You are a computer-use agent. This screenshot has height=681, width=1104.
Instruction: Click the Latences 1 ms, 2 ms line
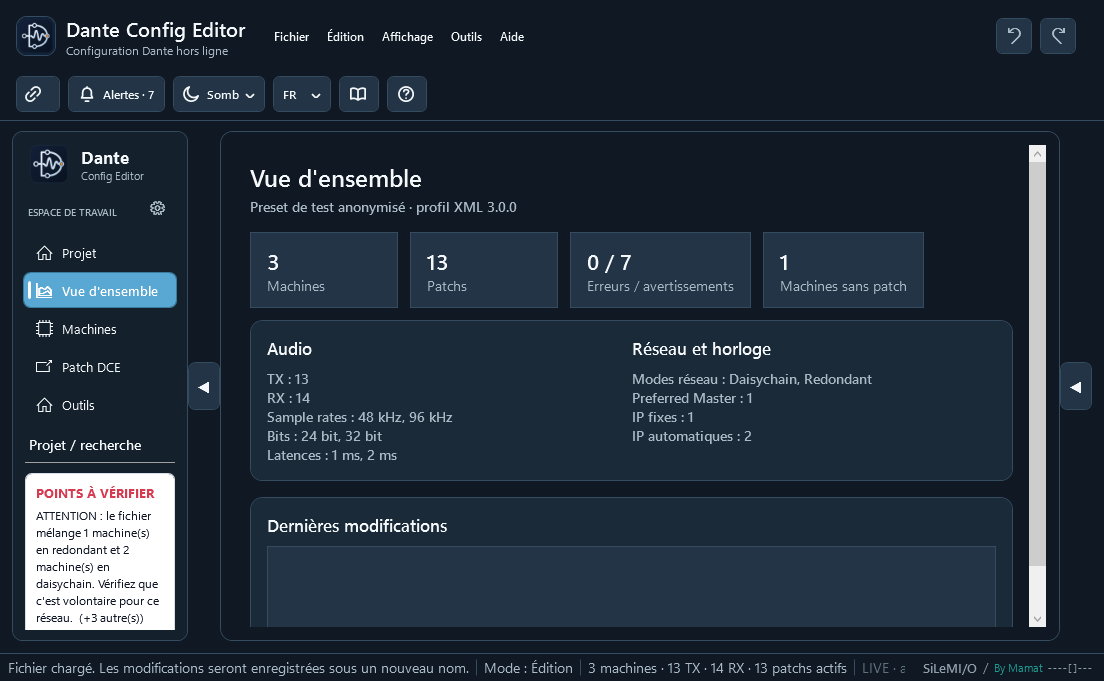pyautogui.click(x=332, y=455)
